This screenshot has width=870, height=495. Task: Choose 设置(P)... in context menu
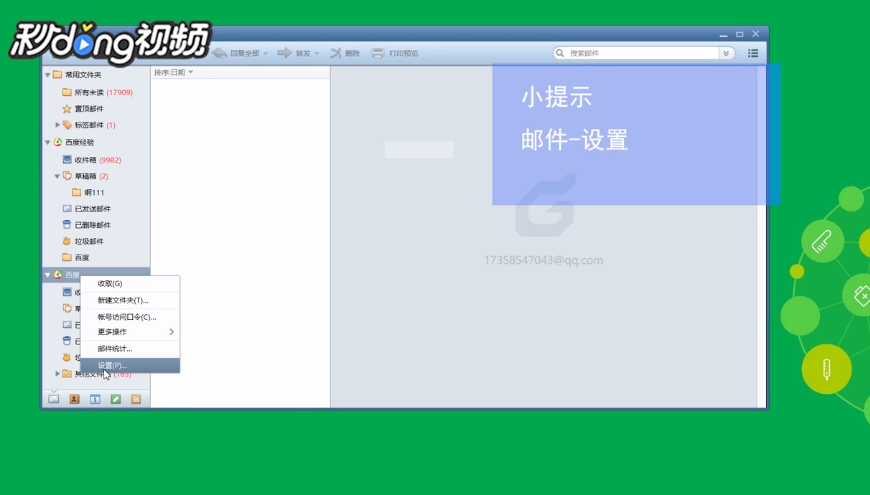(130, 365)
